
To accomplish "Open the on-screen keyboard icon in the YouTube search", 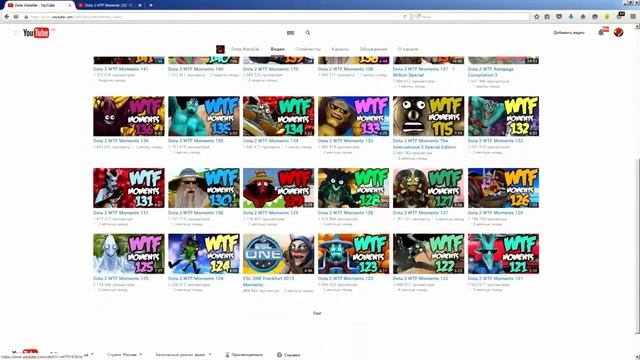I will click(x=290, y=33).
